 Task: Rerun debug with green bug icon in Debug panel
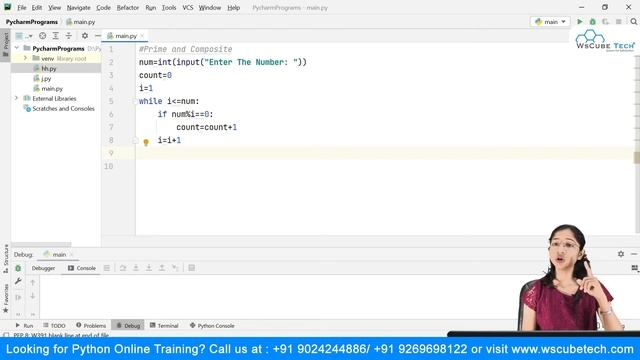pos(18,268)
